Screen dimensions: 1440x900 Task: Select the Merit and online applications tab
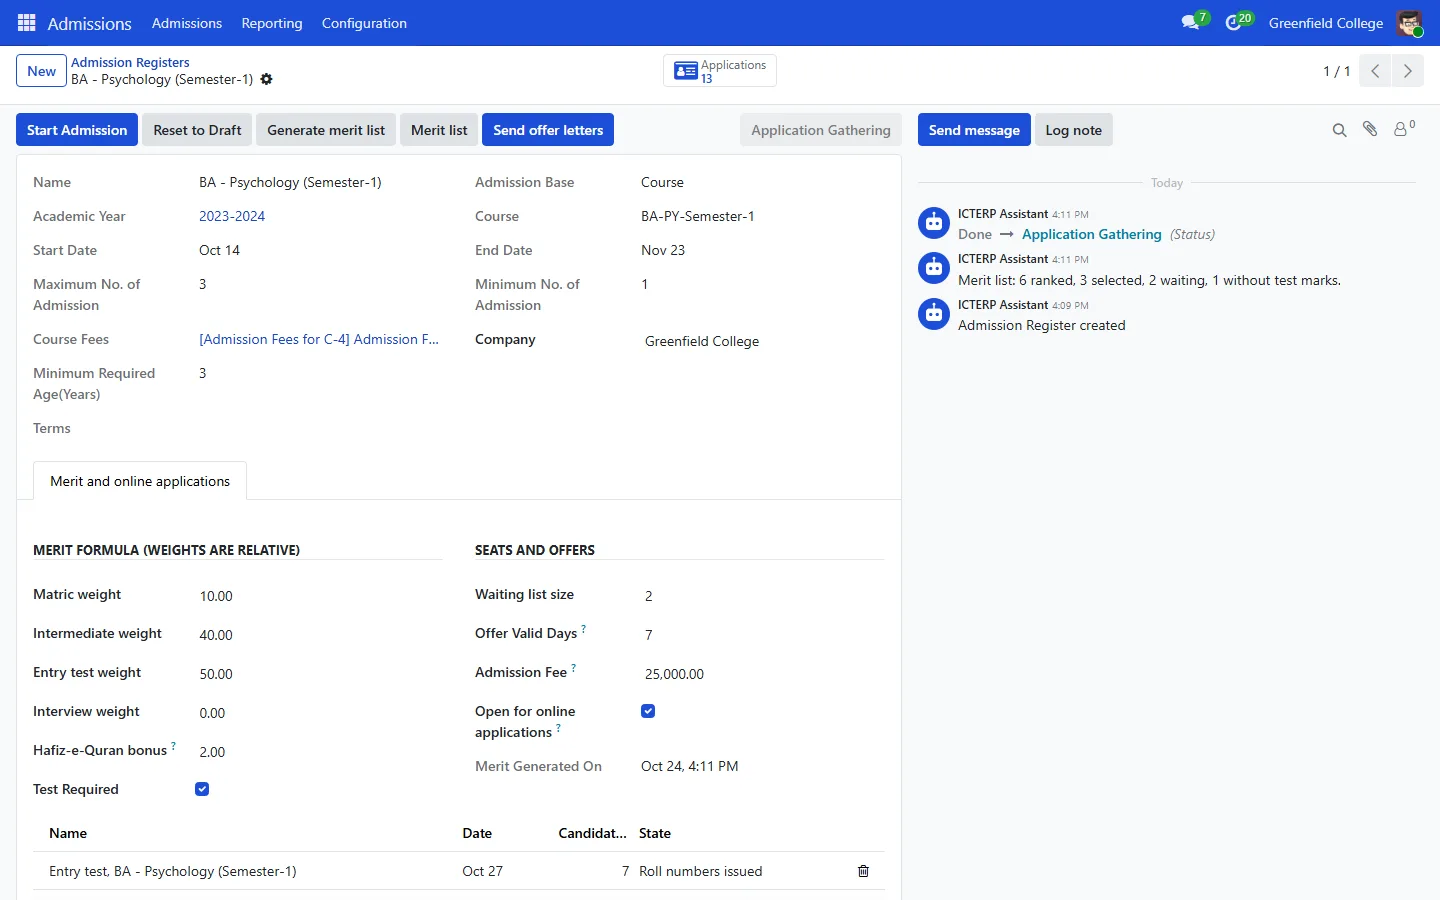tap(140, 481)
